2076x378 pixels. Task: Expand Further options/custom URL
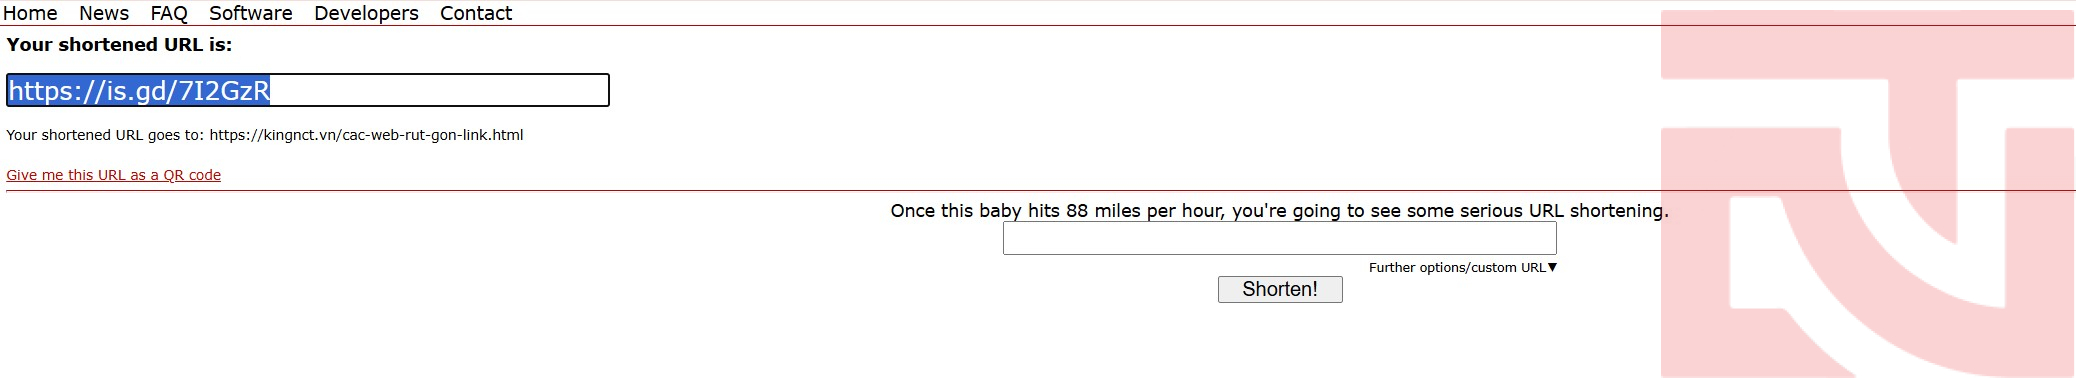pyautogui.click(x=1463, y=267)
